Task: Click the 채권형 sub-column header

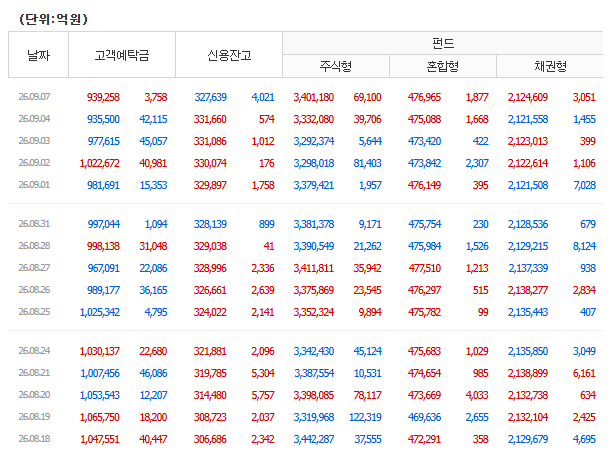Action: 550,66
